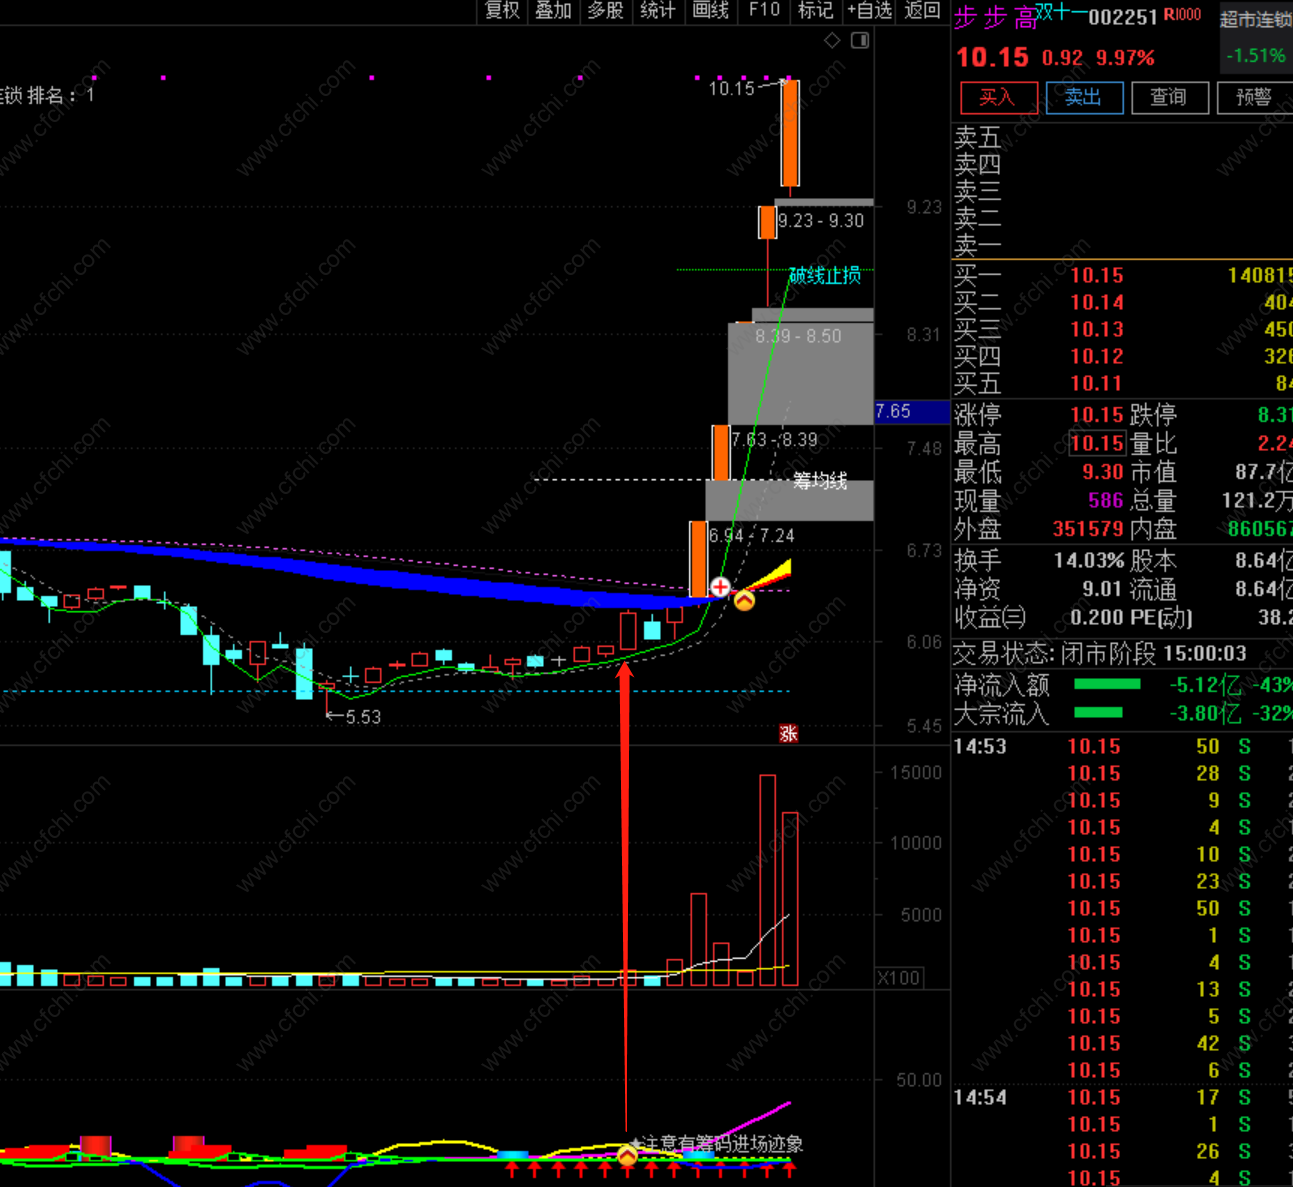Click the 7.63 - 8.39 gap label
Screen dimensions: 1293x1187
click(774, 440)
